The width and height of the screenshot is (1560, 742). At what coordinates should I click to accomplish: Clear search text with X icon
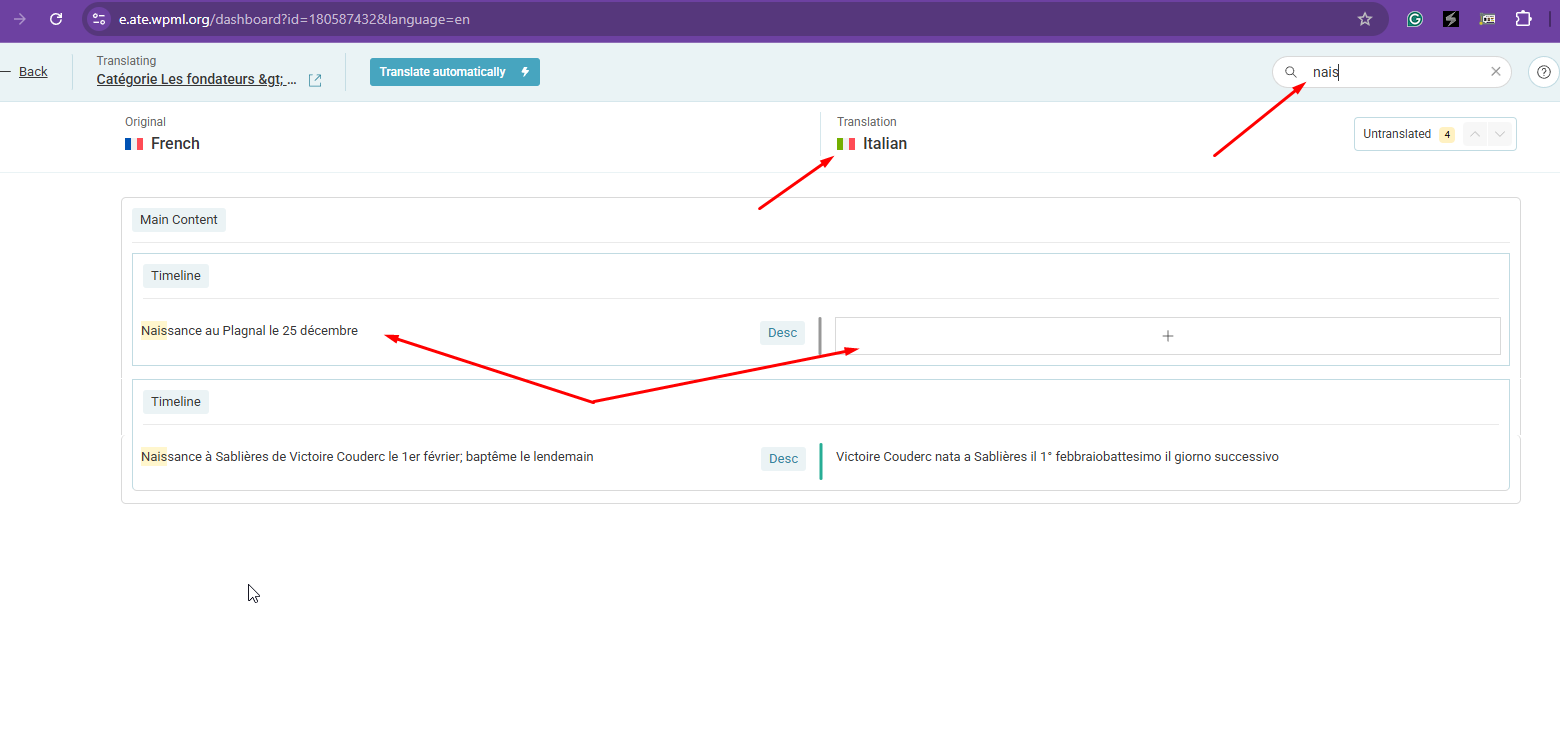click(x=1495, y=72)
